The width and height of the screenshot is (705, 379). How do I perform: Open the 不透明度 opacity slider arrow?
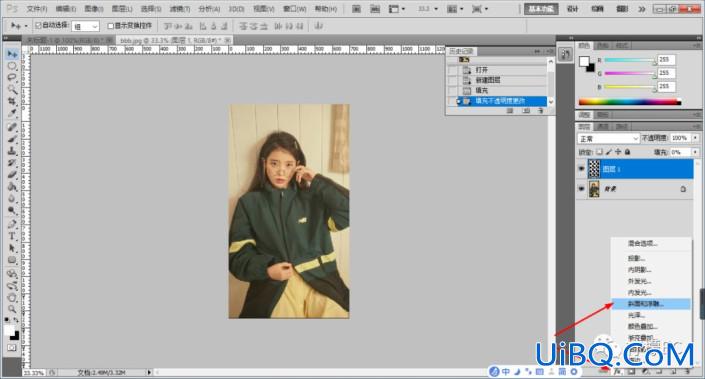pyautogui.click(x=696, y=138)
